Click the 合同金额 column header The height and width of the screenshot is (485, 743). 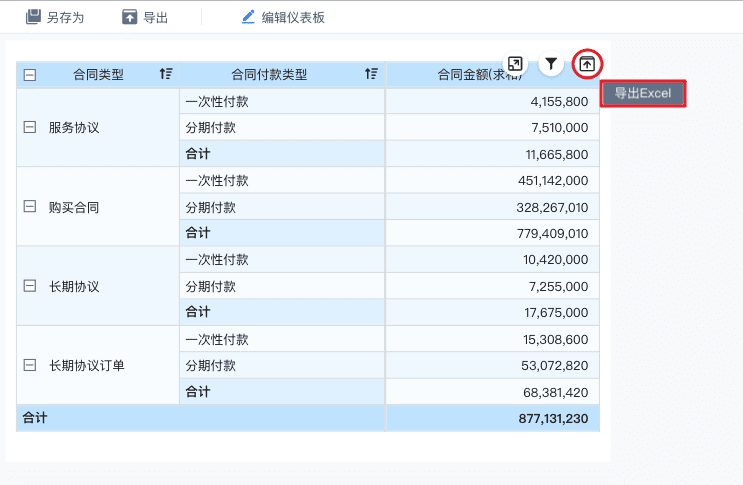tap(480, 74)
